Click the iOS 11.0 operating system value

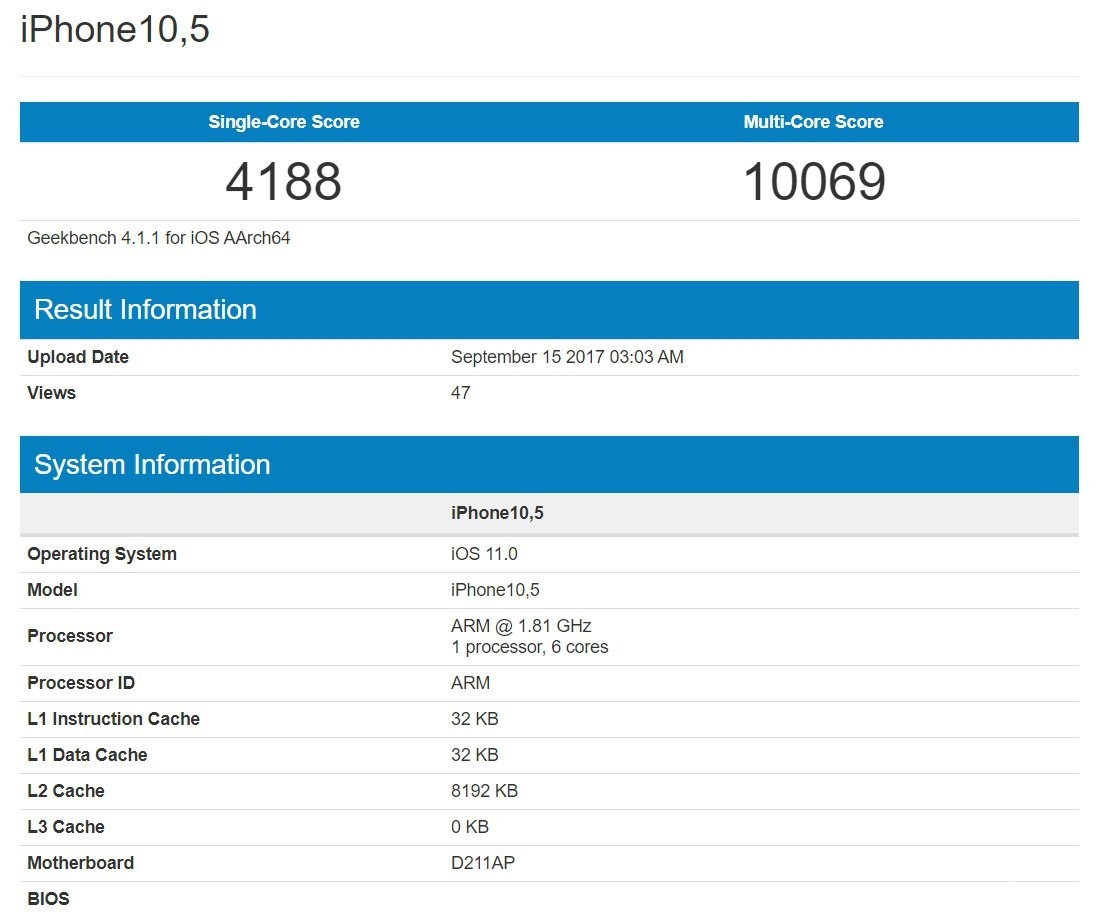[x=484, y=554]
